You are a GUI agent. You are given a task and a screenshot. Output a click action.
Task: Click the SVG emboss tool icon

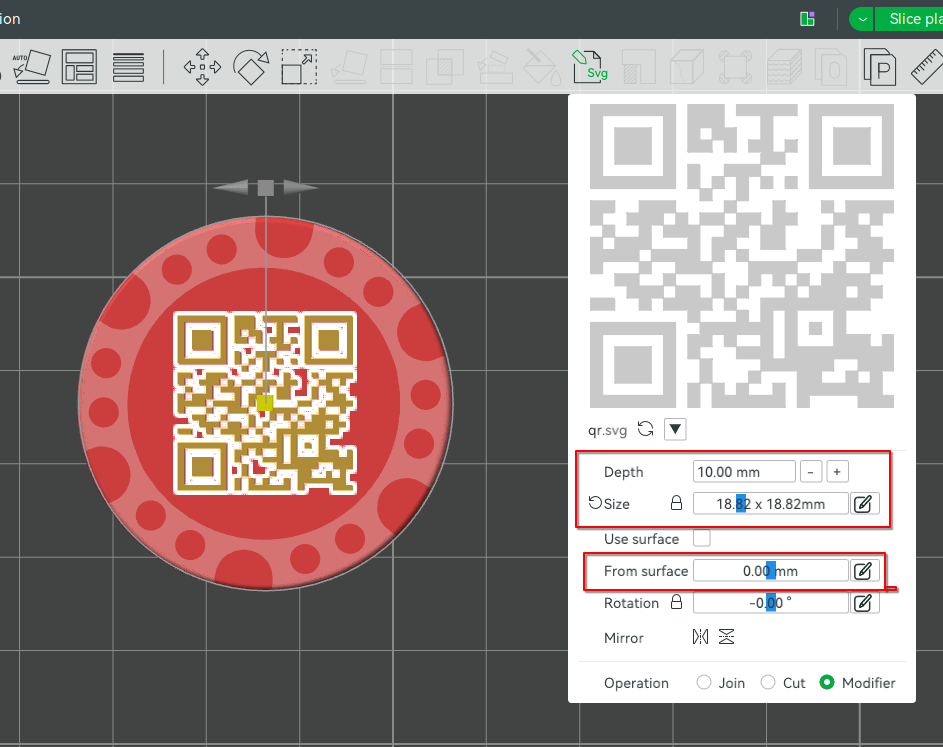(x=590, y=67)
